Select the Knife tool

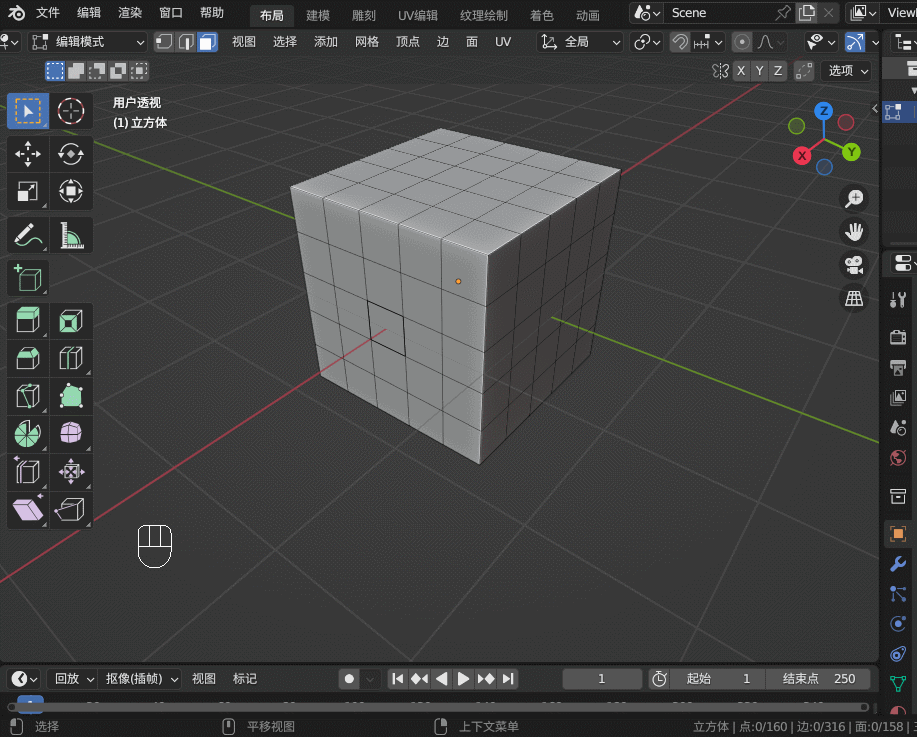tap(27, 396)
